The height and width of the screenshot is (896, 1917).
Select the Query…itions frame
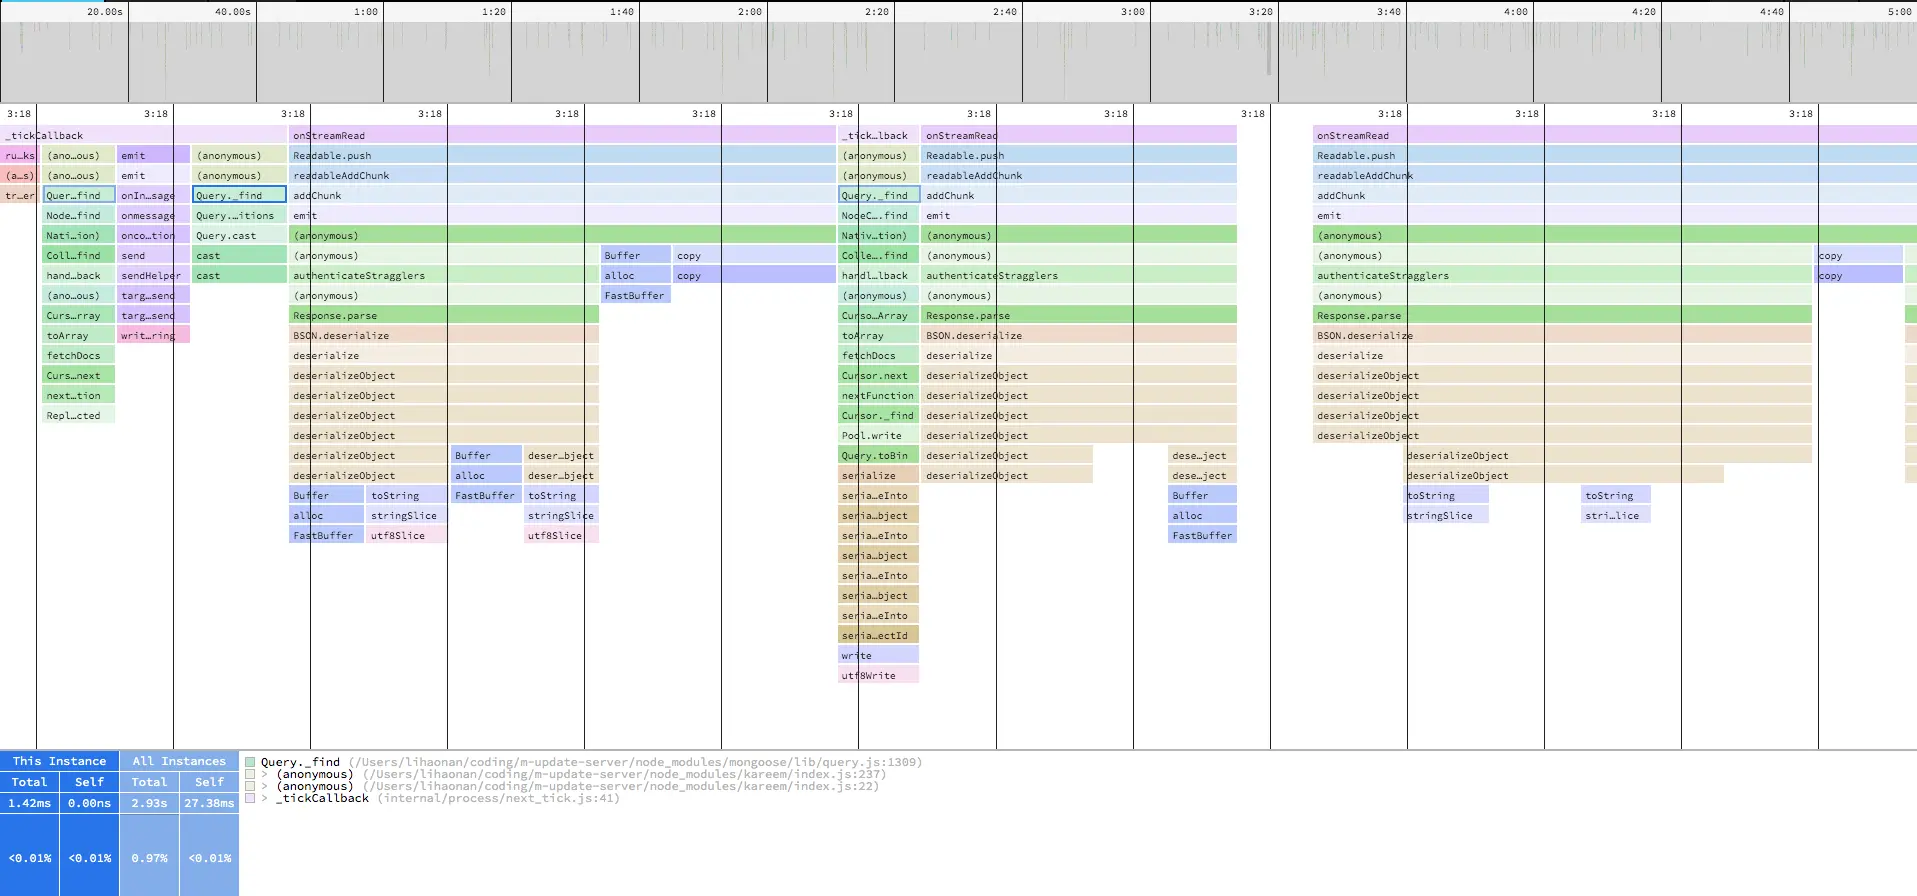coord(239,215)
